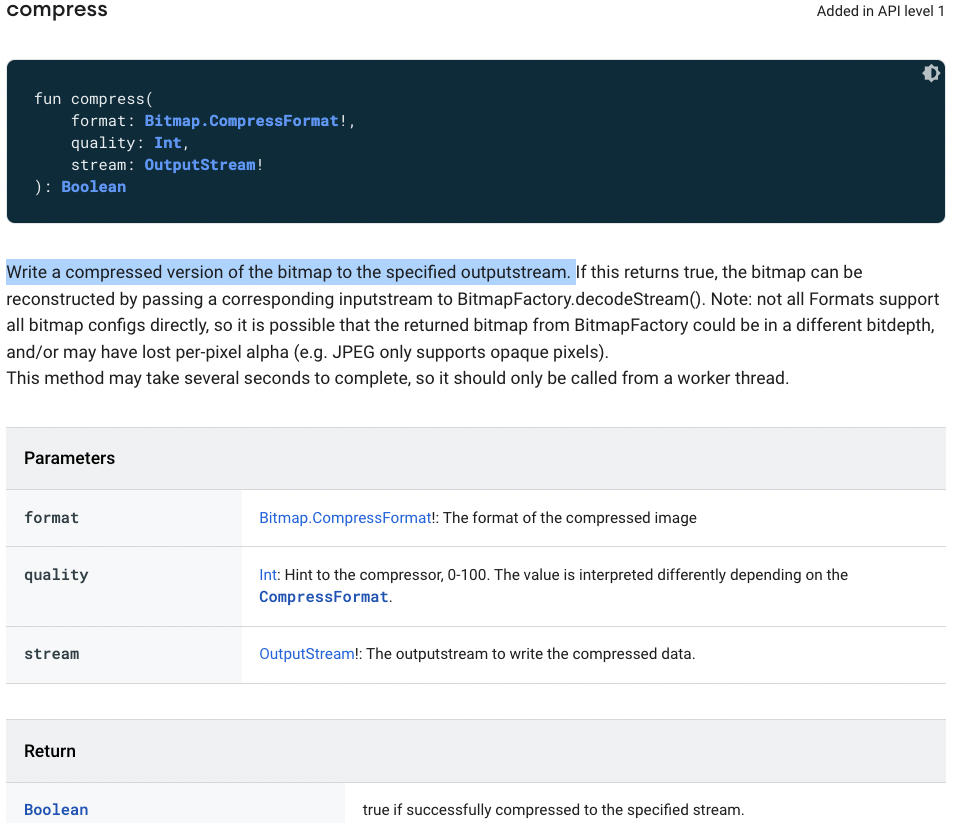Select the format parameter name cell

point(52,518)
